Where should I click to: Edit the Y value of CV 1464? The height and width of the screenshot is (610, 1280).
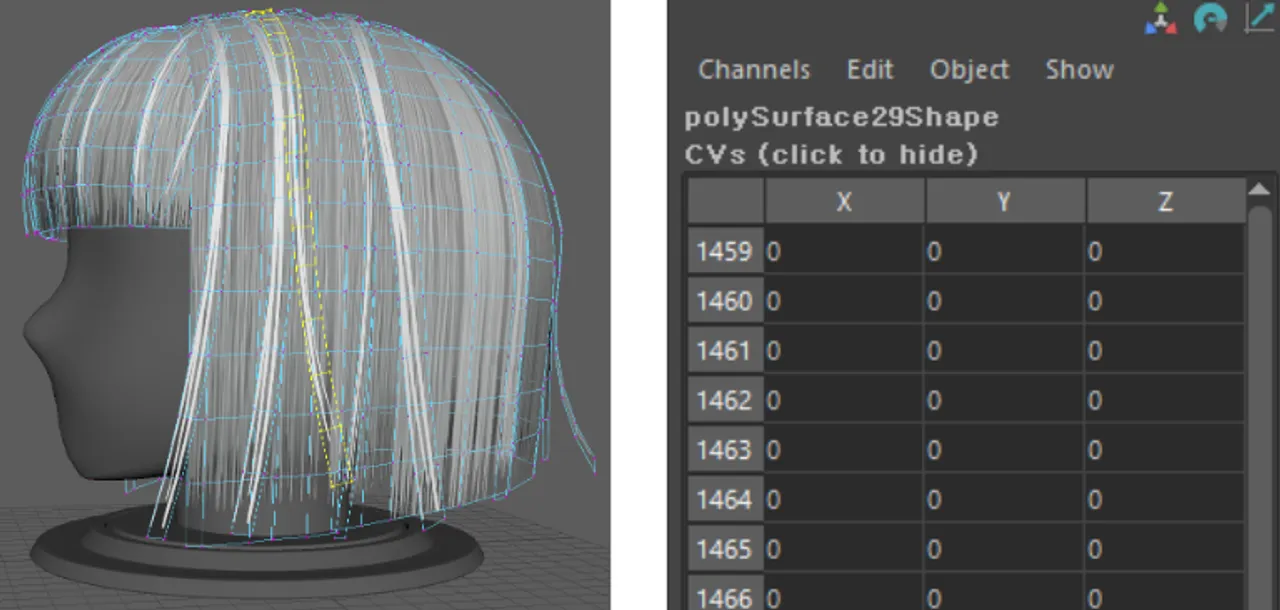coord(1003,500)
